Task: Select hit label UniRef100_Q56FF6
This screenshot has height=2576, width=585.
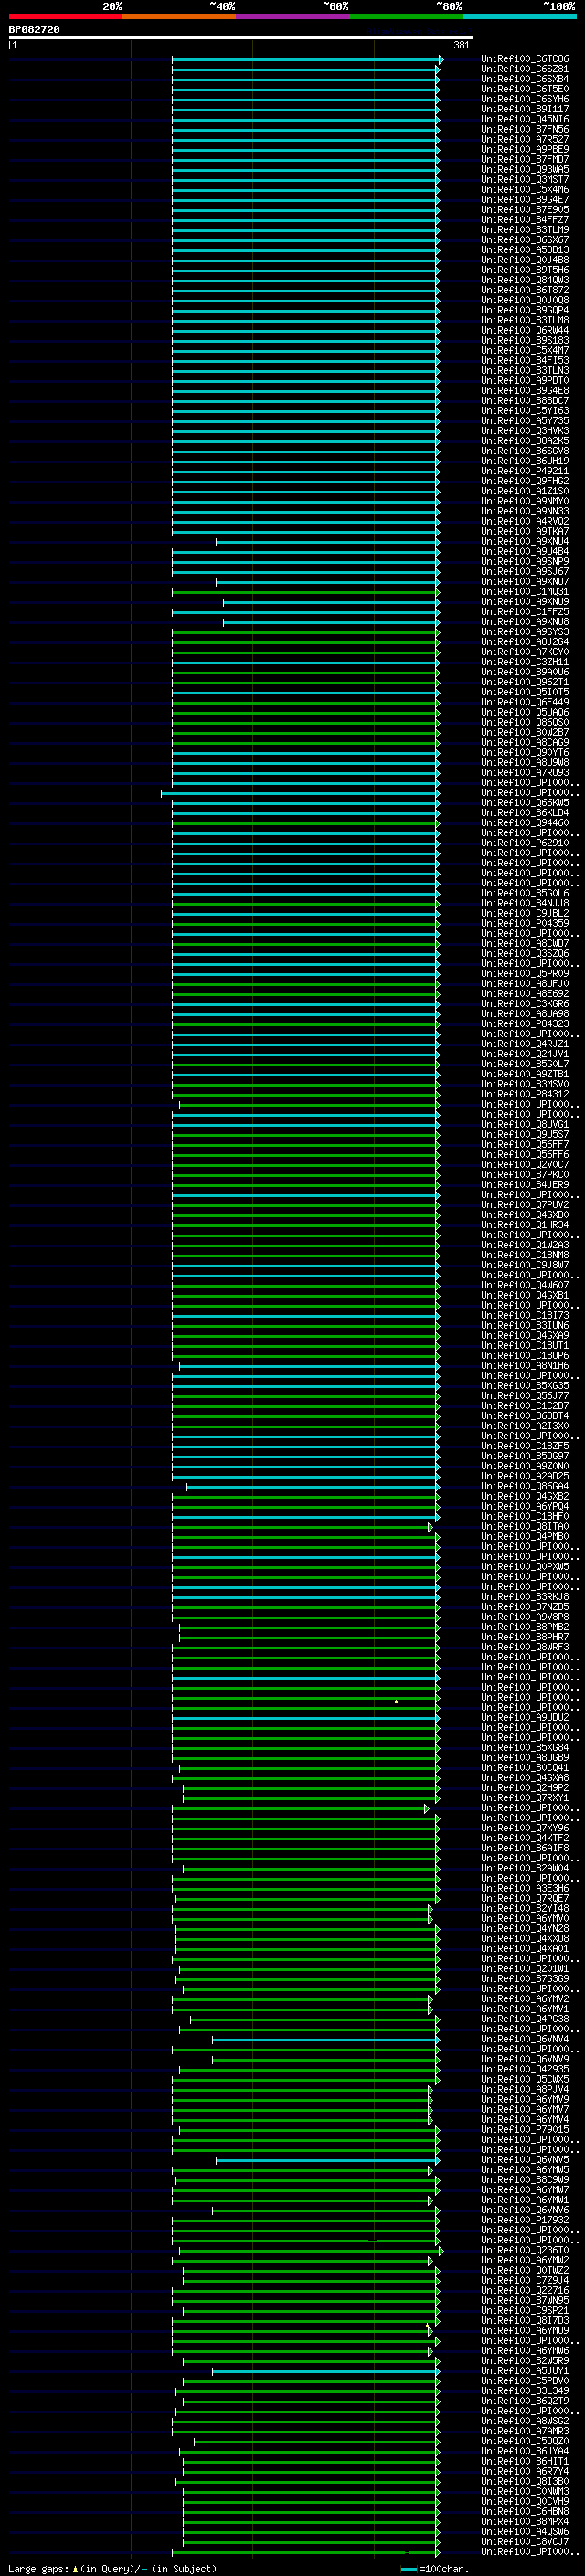Action: [x=525, y=1154]
